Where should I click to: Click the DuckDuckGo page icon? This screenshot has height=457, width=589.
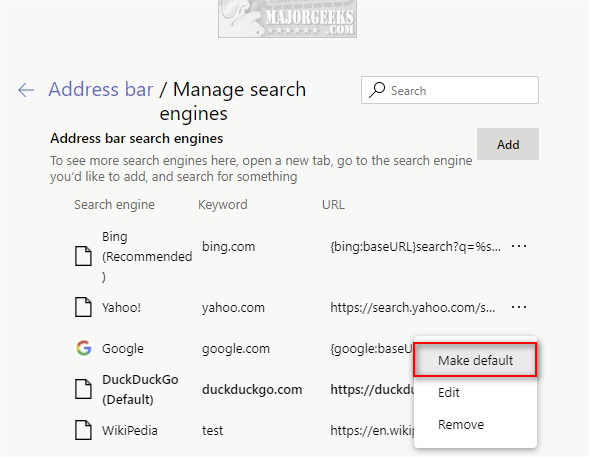pos(83,389)
